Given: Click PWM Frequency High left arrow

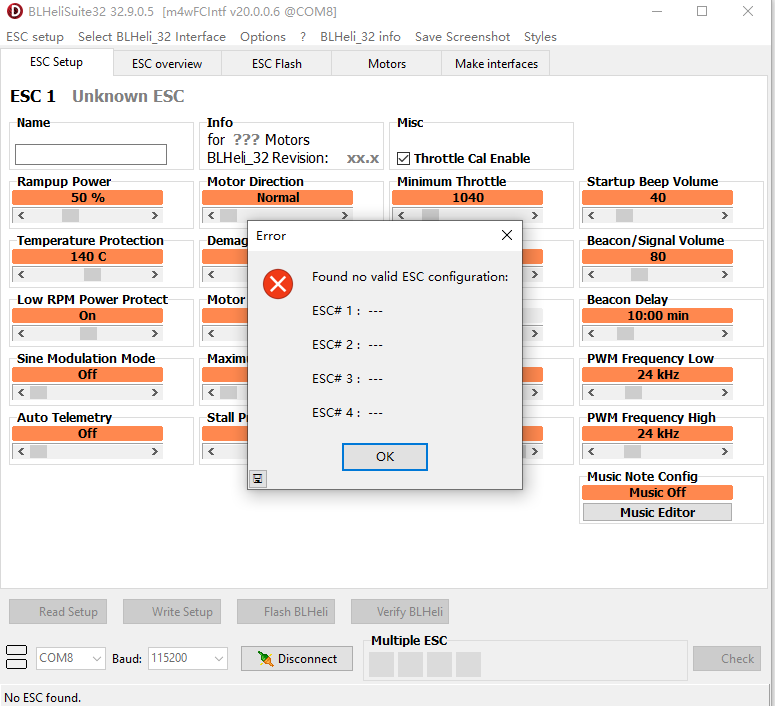Looking at the screenshot, I should coord(591,451).
